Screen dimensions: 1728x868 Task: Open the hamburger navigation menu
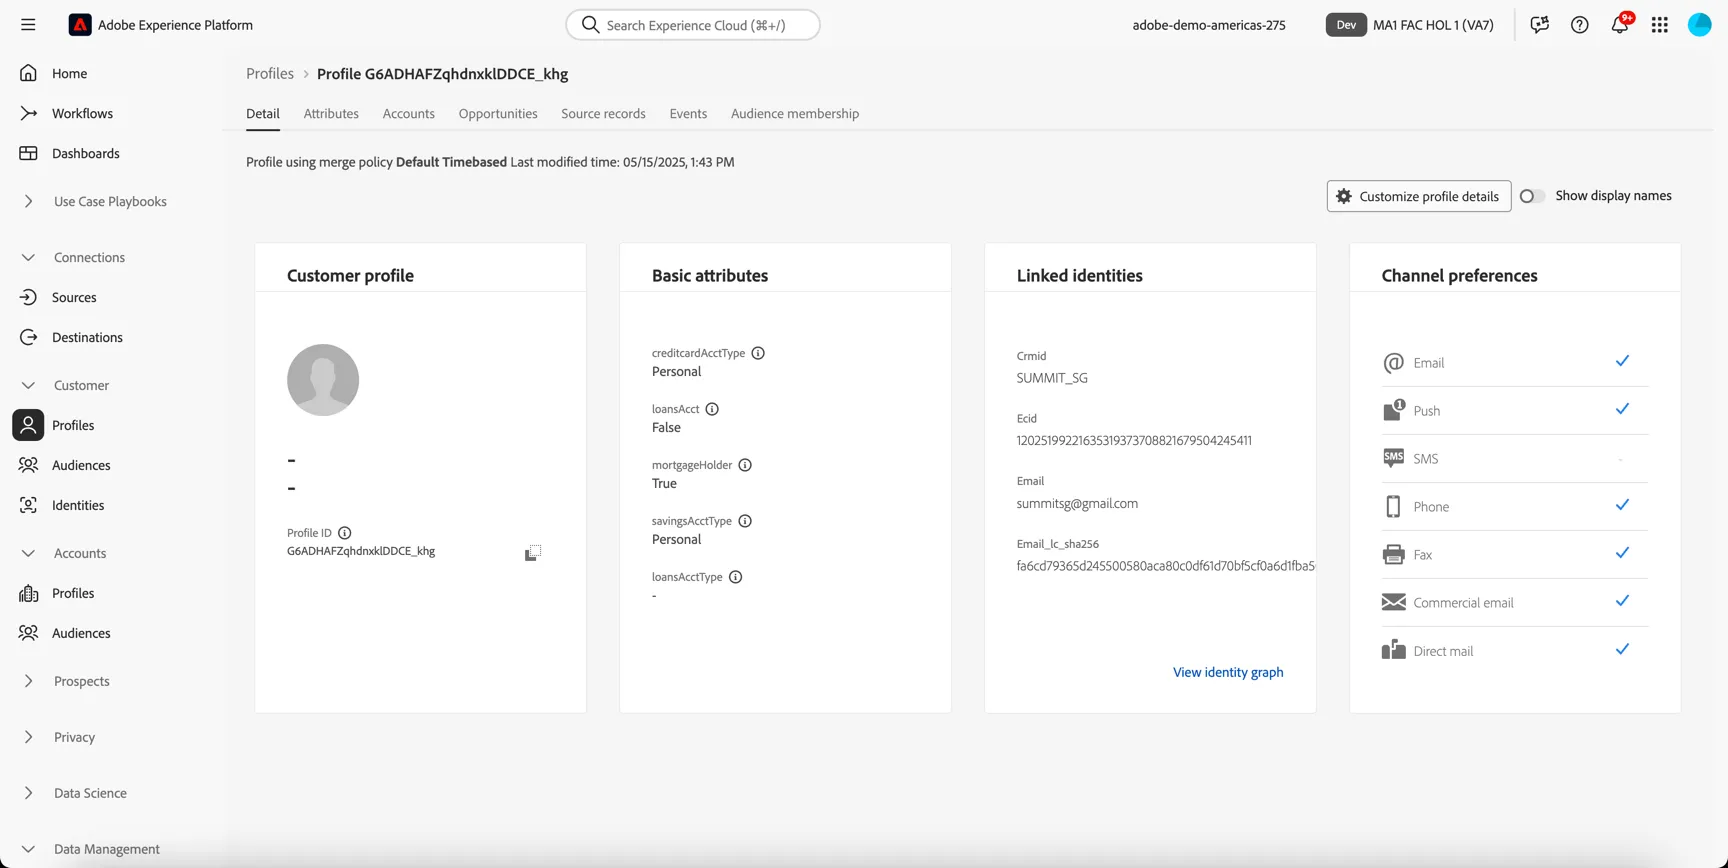28,25
